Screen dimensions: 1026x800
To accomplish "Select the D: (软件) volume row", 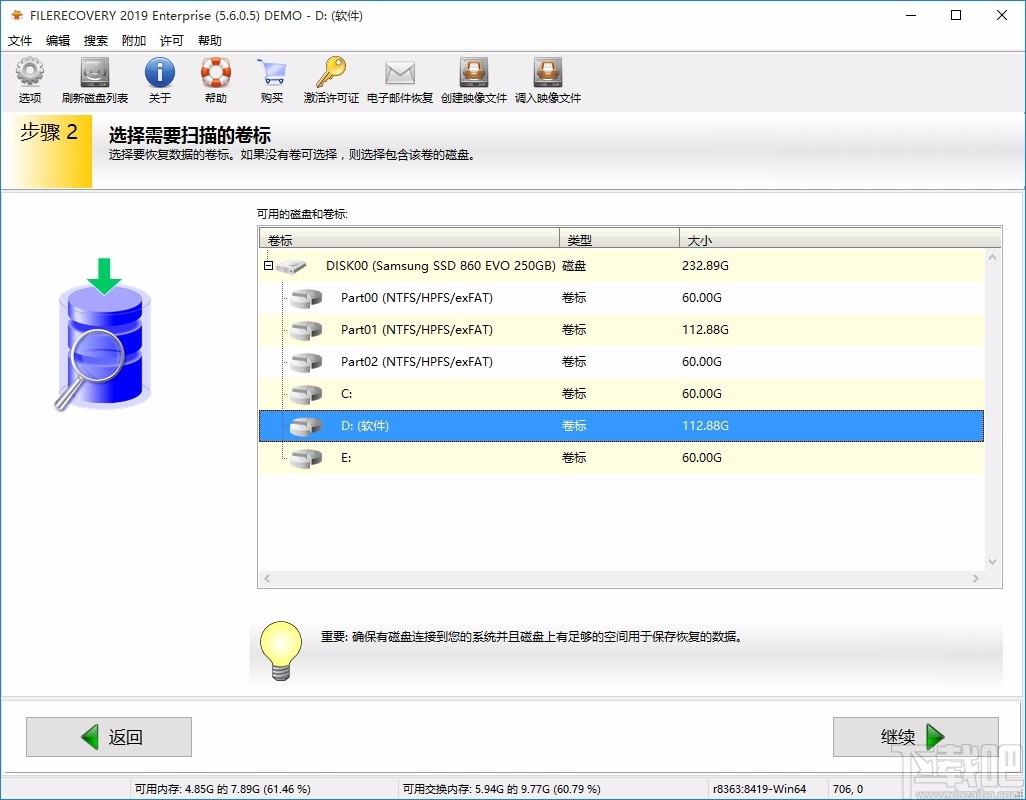I will (622, 426).
